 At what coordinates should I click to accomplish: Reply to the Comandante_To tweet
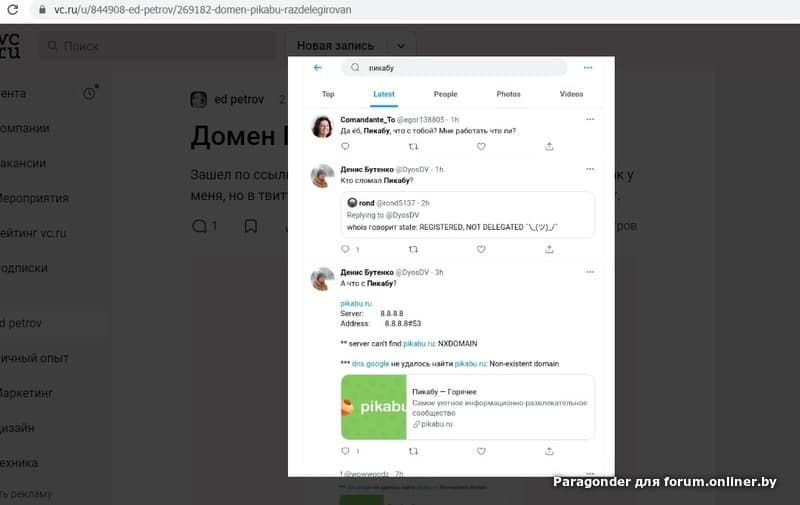[345, 146]
